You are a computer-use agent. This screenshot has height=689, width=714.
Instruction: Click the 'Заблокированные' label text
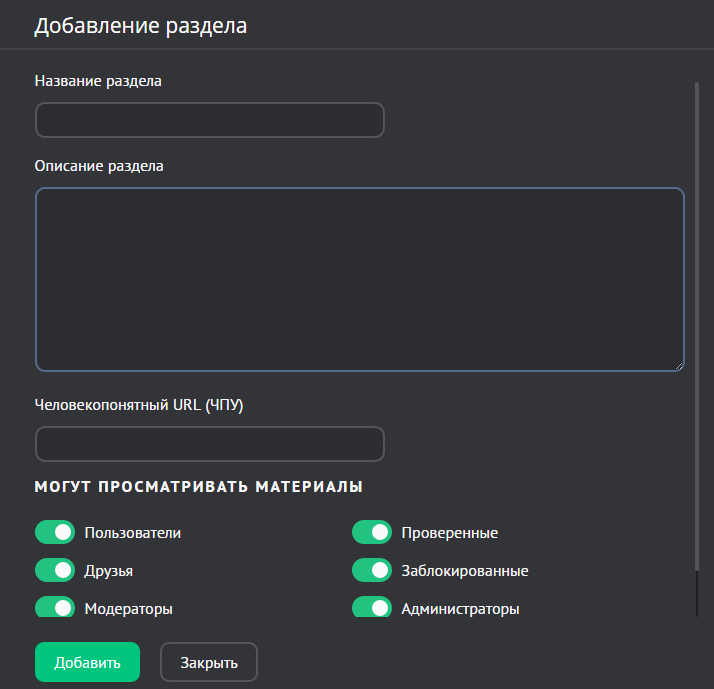[464, 571]
